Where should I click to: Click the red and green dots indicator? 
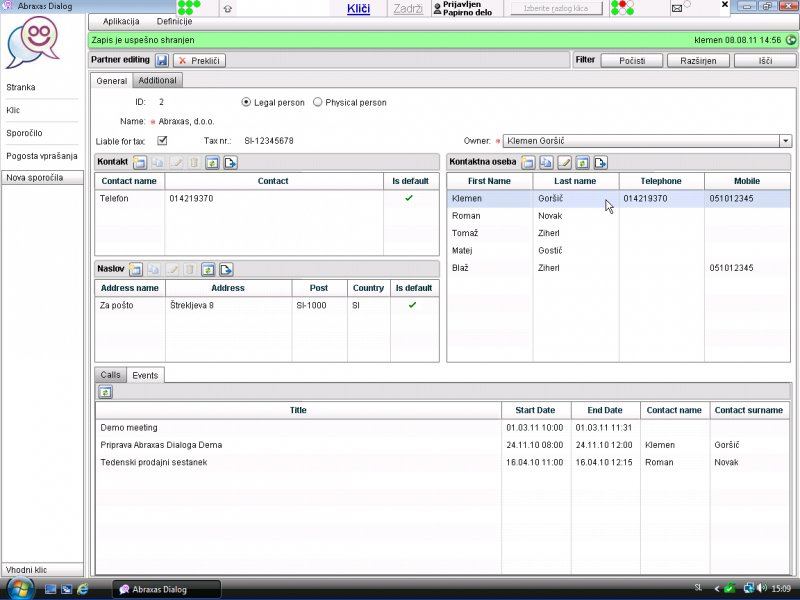click(x=622, y=7)
